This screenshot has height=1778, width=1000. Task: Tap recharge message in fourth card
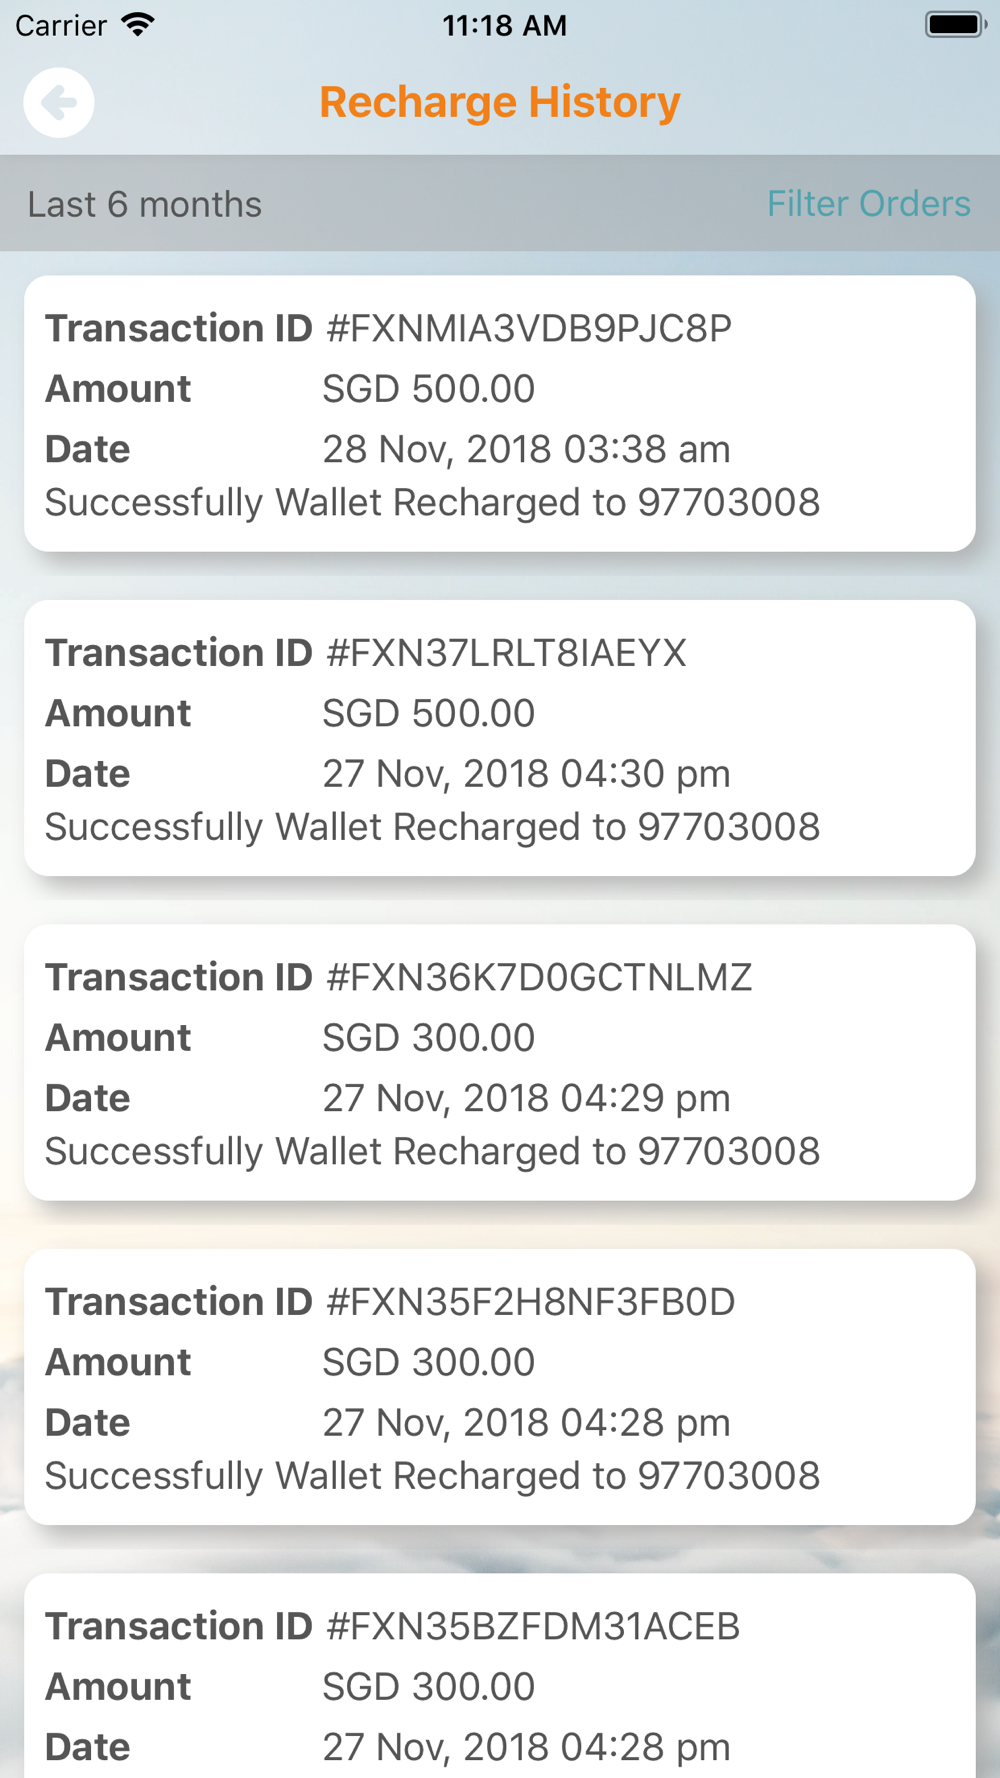(432, 1476)
